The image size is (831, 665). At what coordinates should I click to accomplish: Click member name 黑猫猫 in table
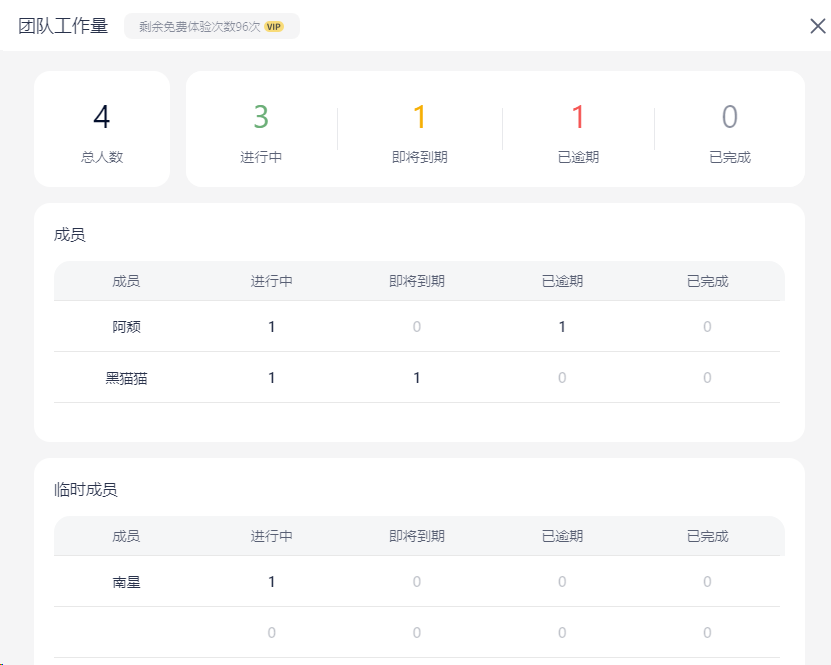coord(126,378)
